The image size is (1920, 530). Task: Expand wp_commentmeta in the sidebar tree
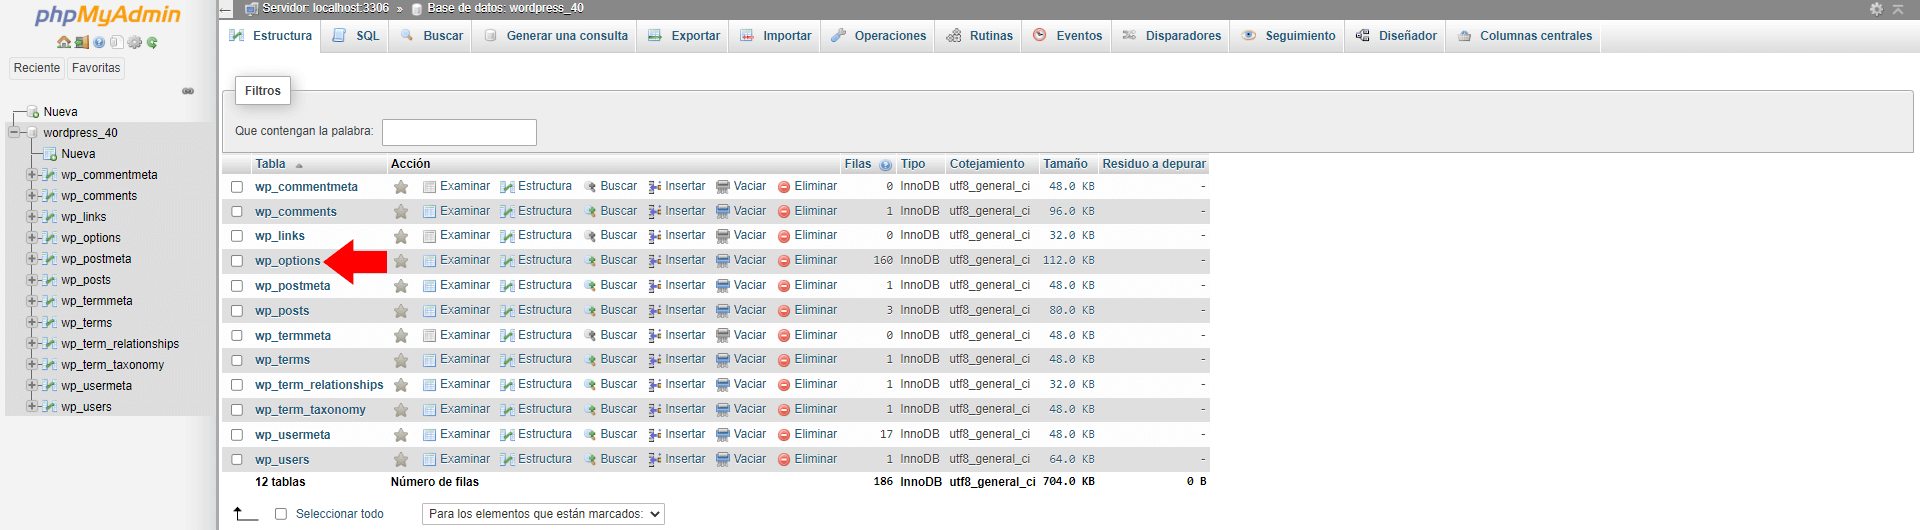(32, 174)
